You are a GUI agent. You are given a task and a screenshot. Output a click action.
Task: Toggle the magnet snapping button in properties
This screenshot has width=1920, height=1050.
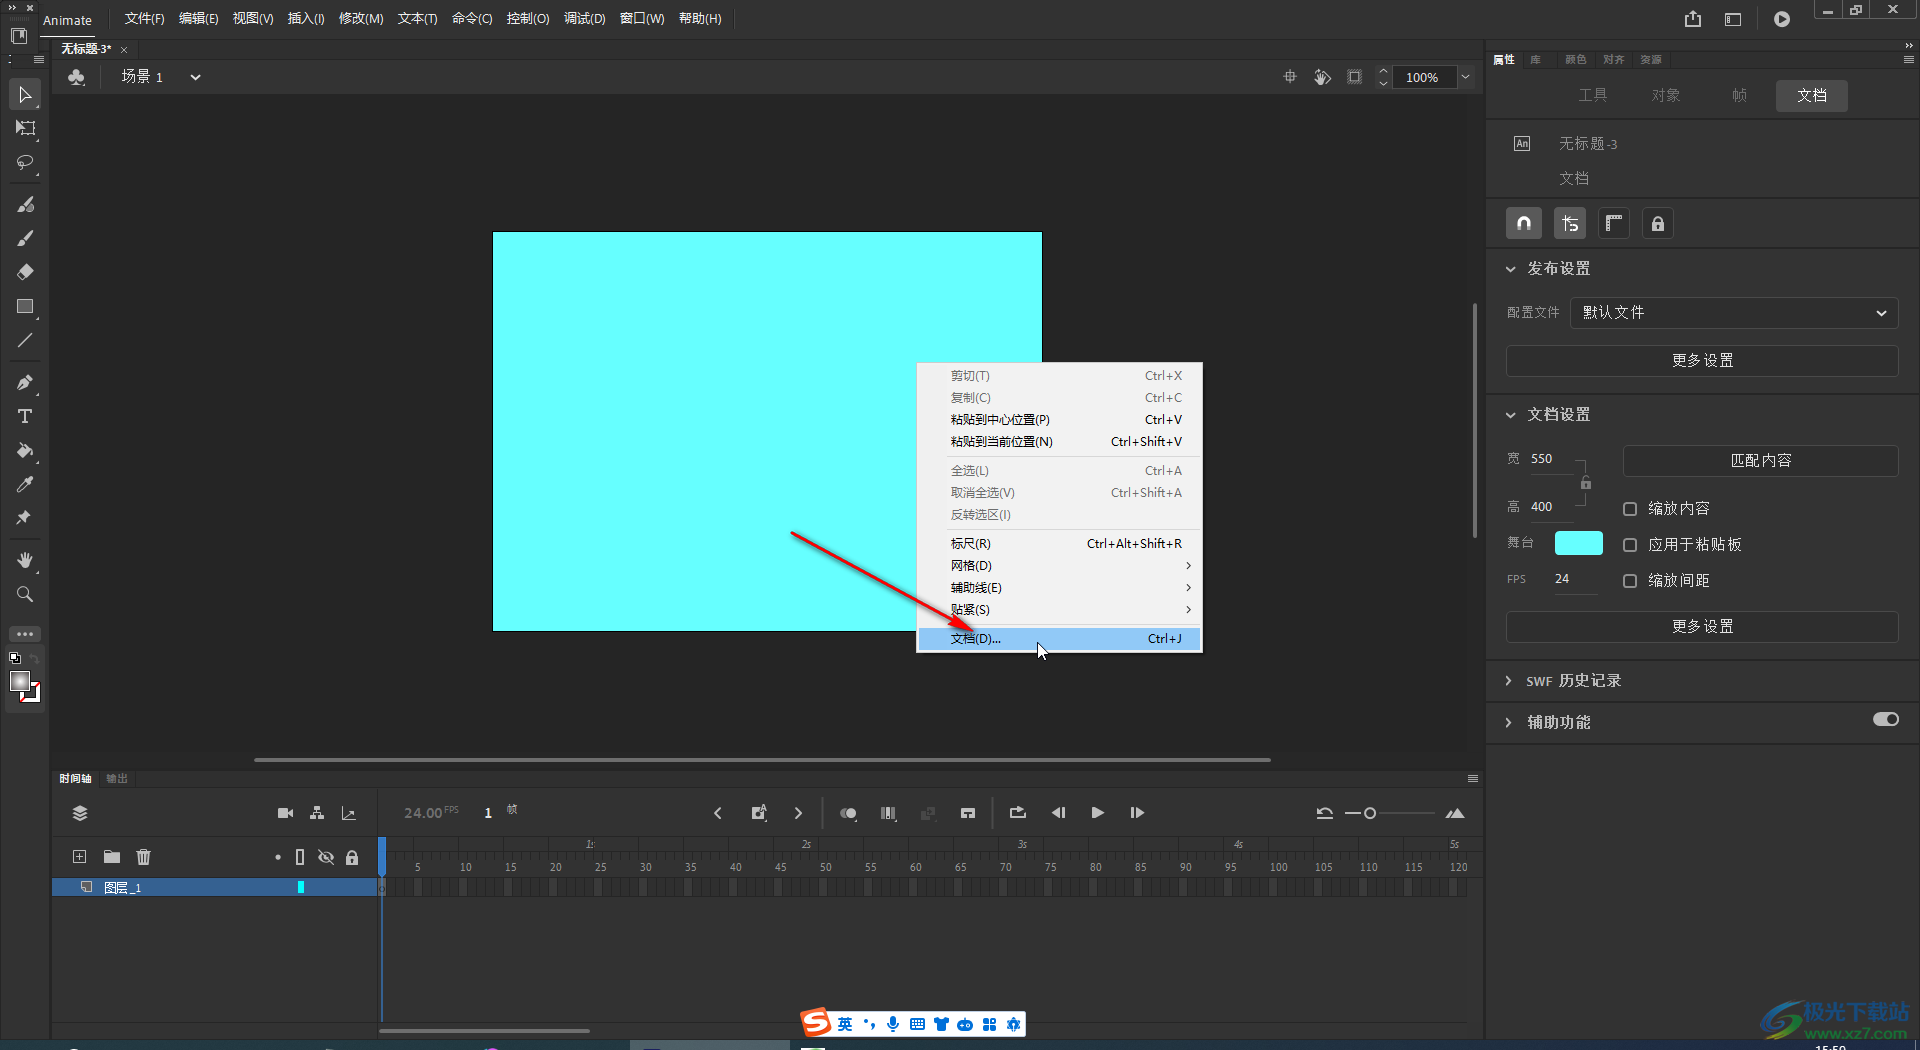pyautogui.click(x=1524, y=224)
